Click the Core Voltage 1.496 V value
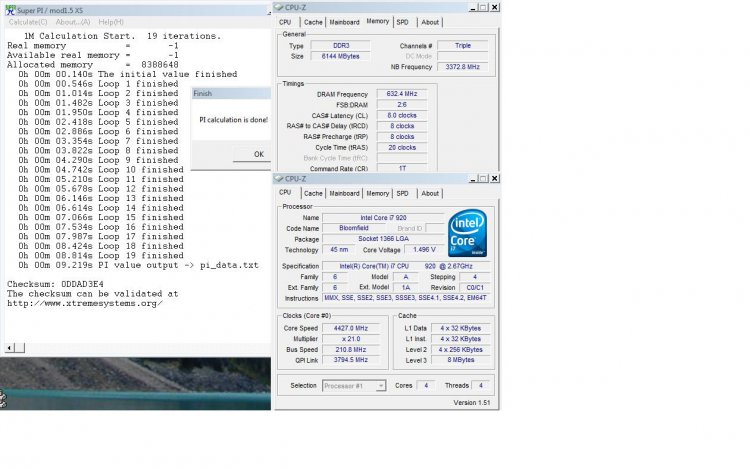 [x=424, y=250]
